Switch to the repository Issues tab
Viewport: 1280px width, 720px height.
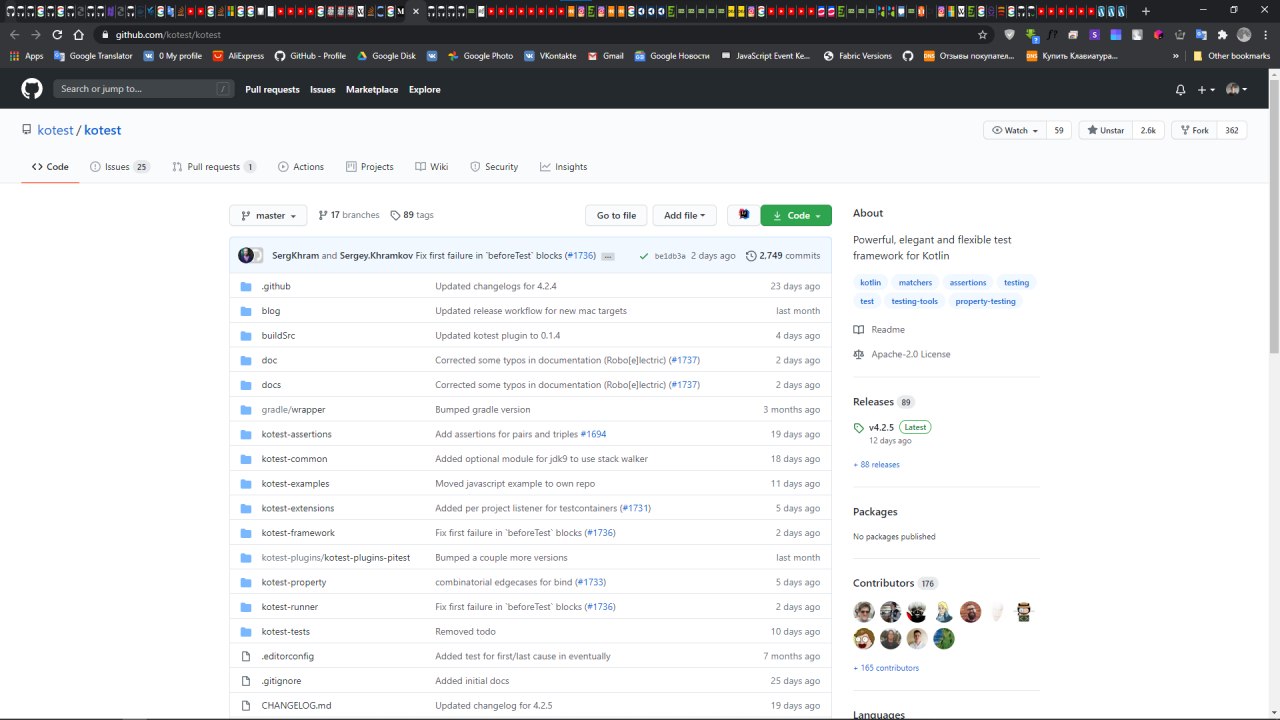[119, 167]
